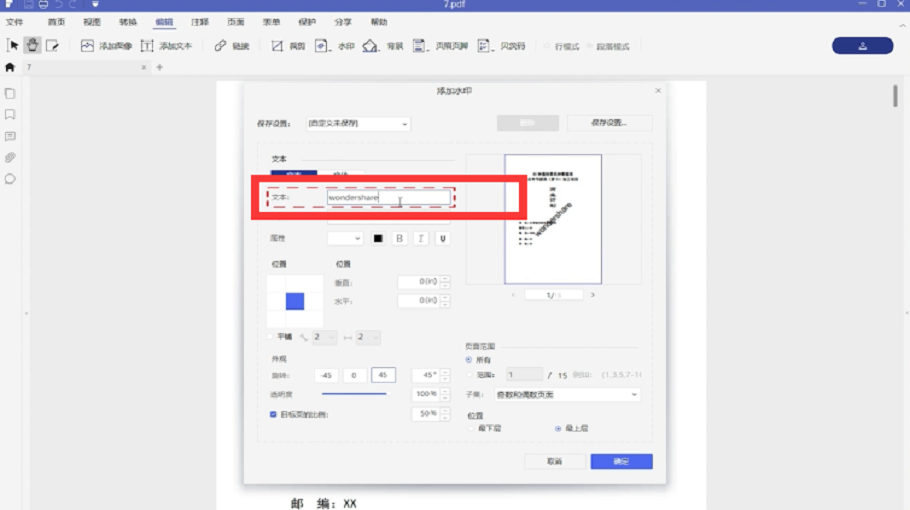Viewport: 910px width, 510px height.
Task: Select the All pages (所有) radio
Action: click(x=469, y=360)
